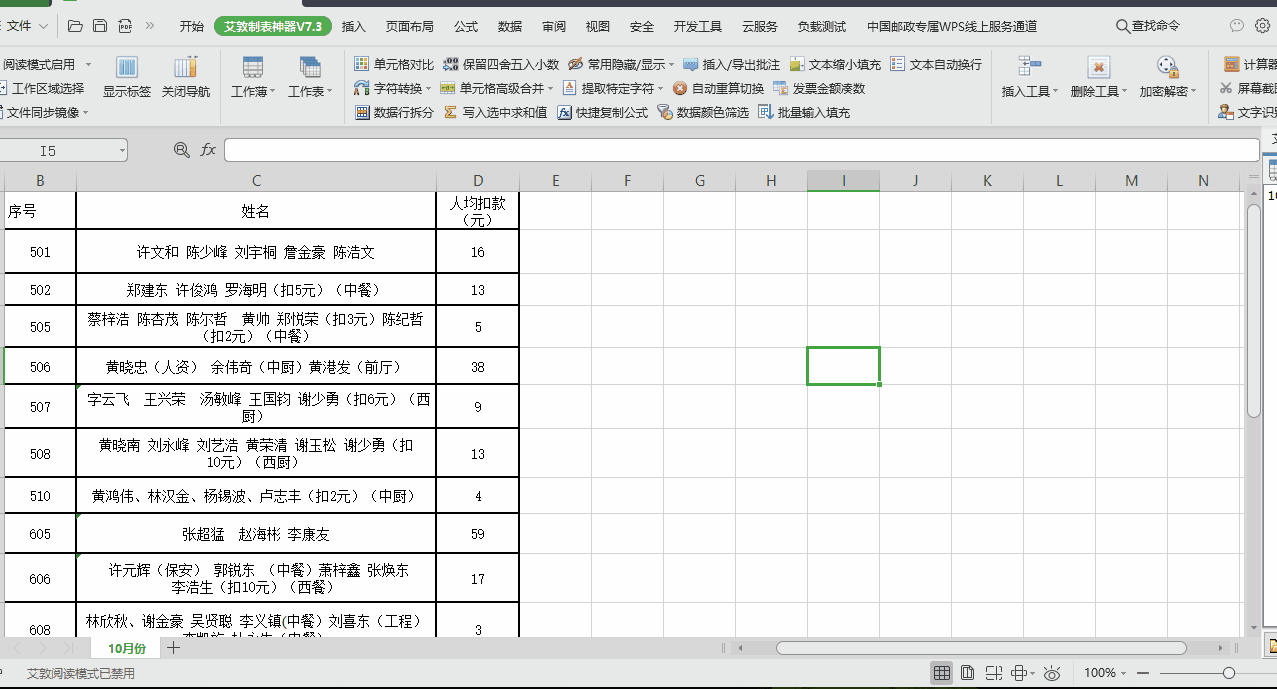This screenshot has width=1277, height=689.
Task: Switch to page break preview
Action: 993,673
